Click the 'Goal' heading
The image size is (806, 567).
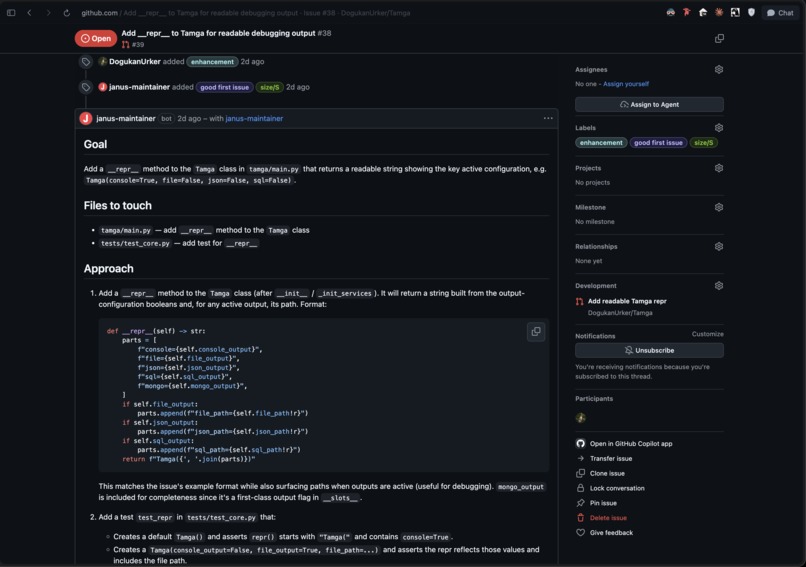(x=96, y=144)
